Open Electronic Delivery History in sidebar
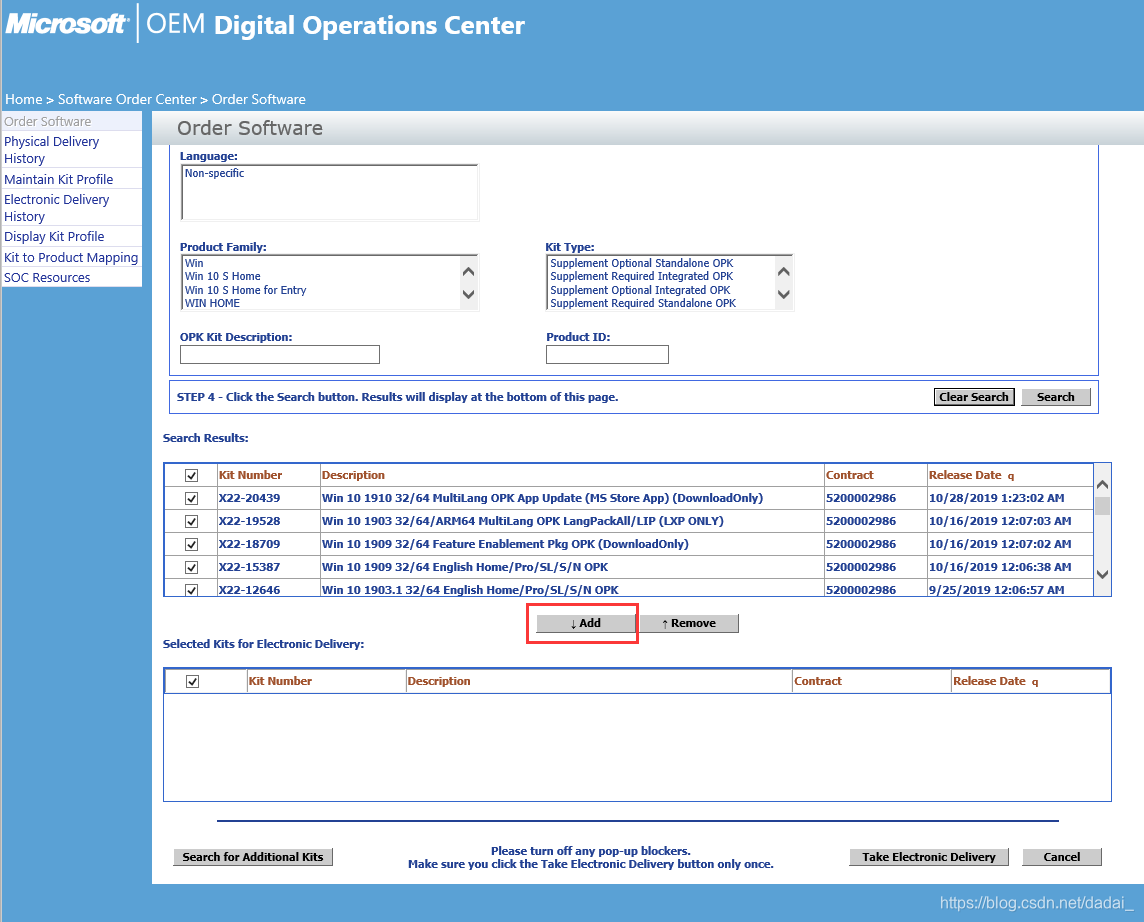Viewport: 1144px width, 922px height. (x=56, y=208)
